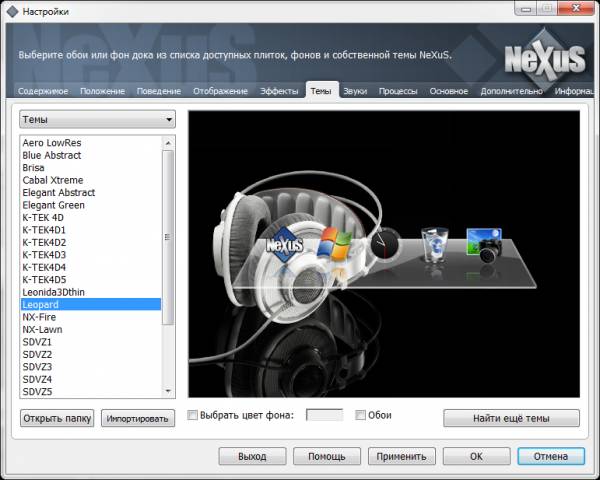Click the theme list scroll up arrow
The width and height of the screenshot is (600, 480).
(x=168, y=143)
